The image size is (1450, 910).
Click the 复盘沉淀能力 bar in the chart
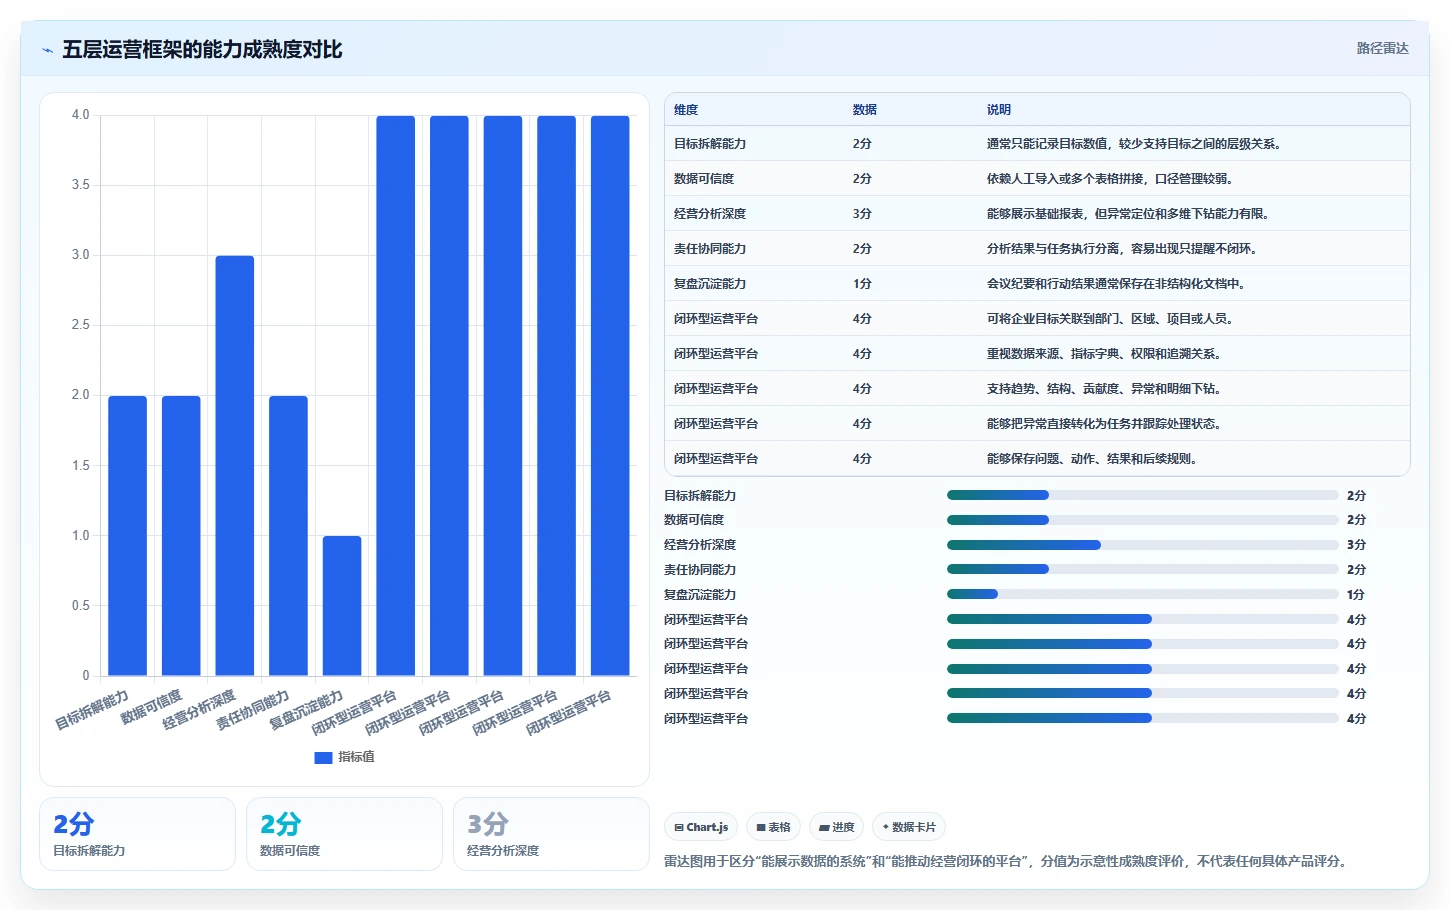(342, 606)
